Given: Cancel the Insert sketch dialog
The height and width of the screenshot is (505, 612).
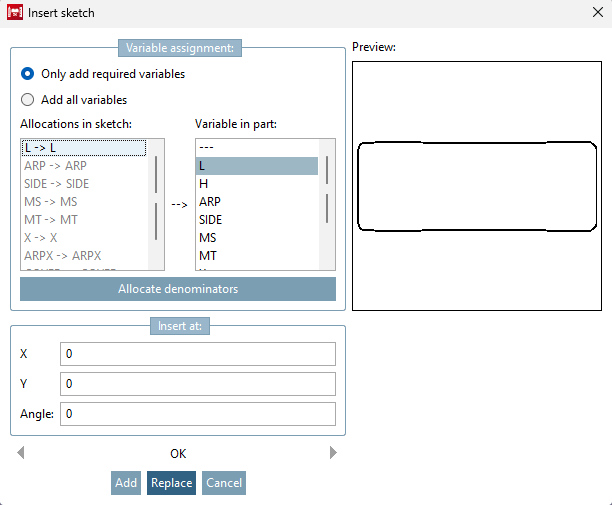Looking at the screenshot, I should pos(224,483).
